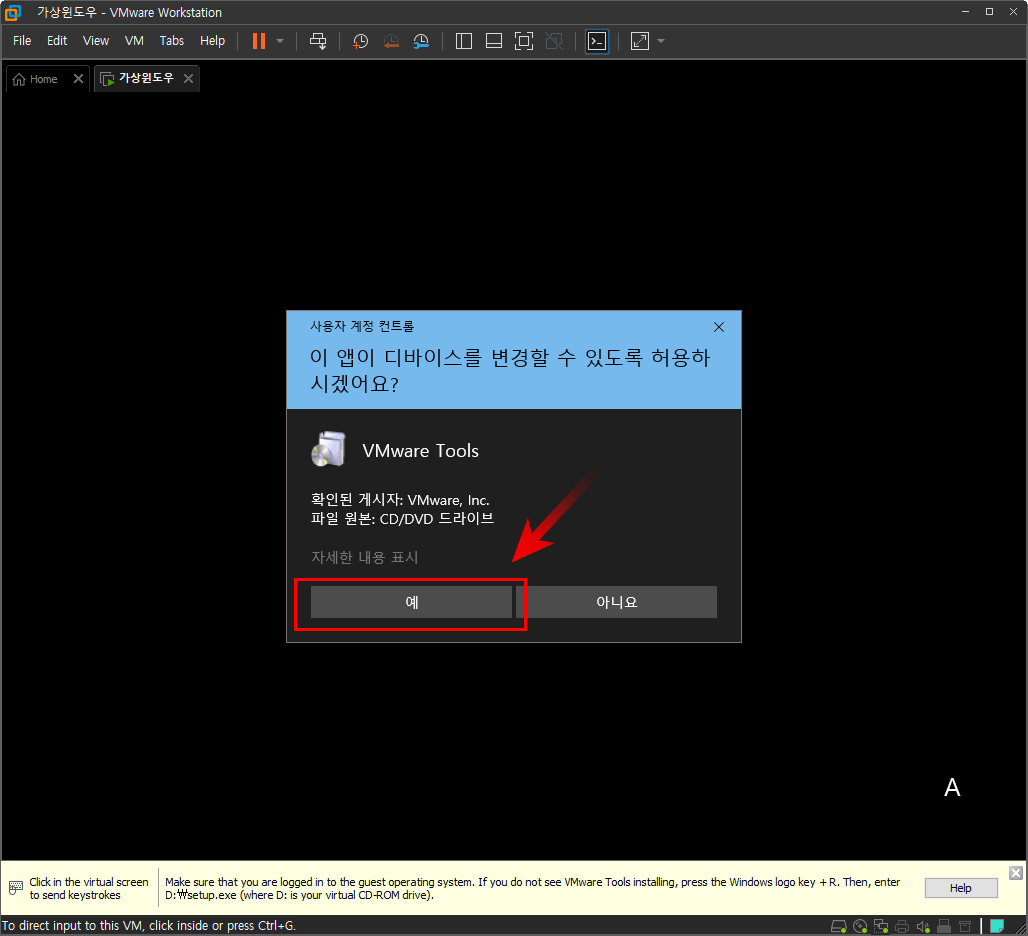The image size is (1028, 936).
Task: Maximize the VMware Workstation window
Action: pyautogui.click(x=989, y=12)
